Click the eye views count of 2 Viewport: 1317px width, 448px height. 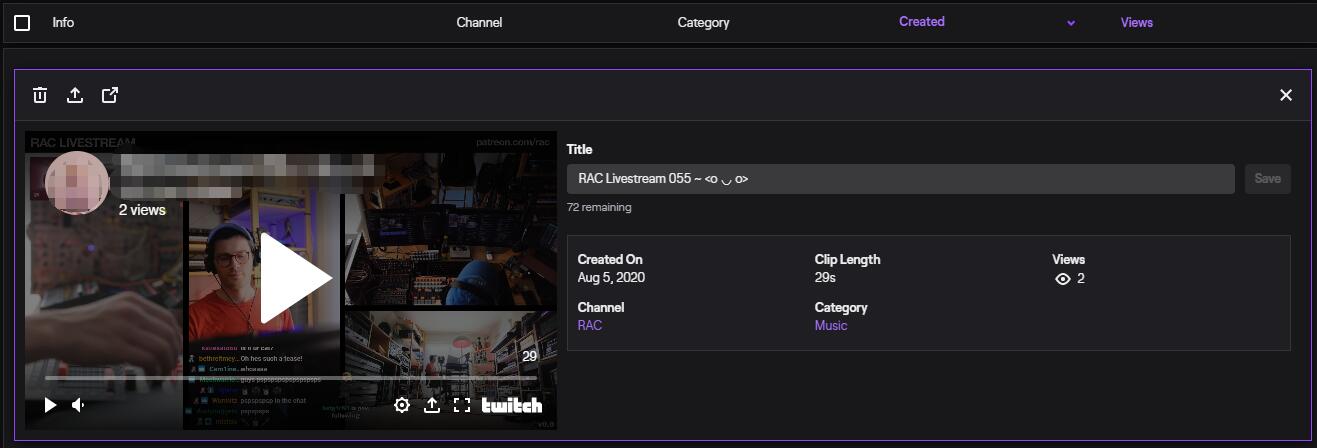(1070, 278)
